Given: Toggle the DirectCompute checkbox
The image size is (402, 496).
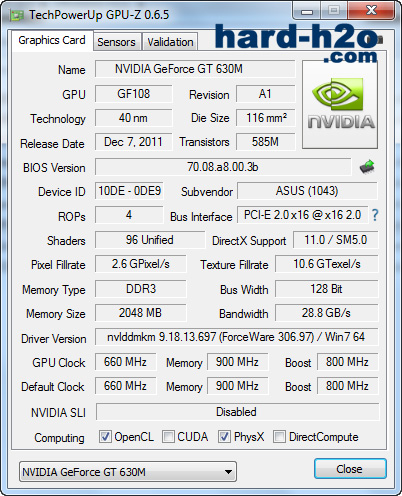Looking at the screenshot, I should (279, 436).
